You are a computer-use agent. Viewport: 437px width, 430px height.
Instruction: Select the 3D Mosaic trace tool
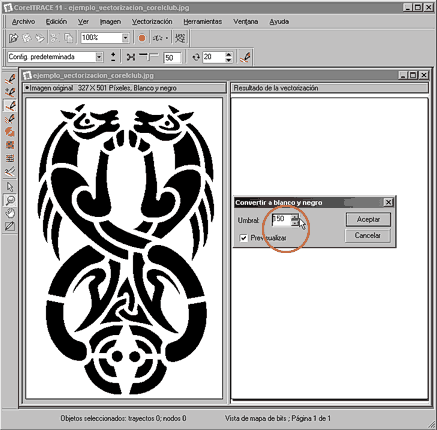pyautogui.click(x=10, y=132)
